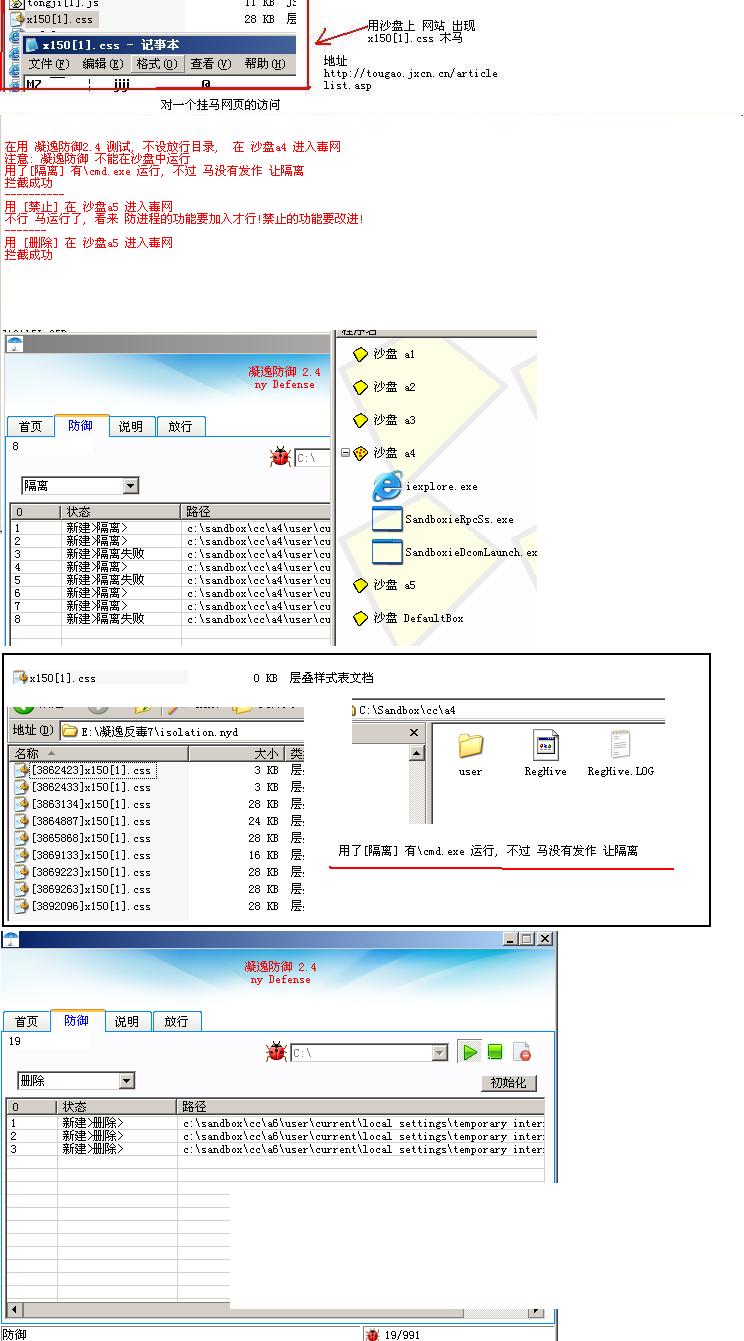Click the status bar ladybug icon near 19/991

[373, 1334]
